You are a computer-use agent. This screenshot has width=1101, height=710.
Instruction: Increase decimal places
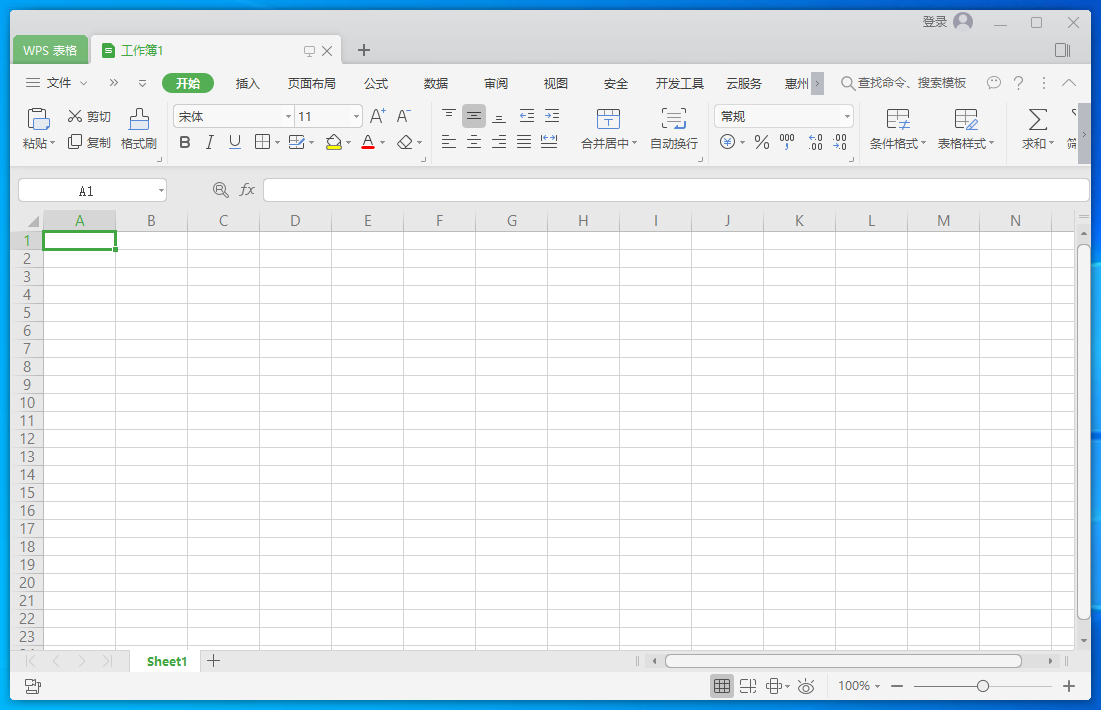(815, 143)
